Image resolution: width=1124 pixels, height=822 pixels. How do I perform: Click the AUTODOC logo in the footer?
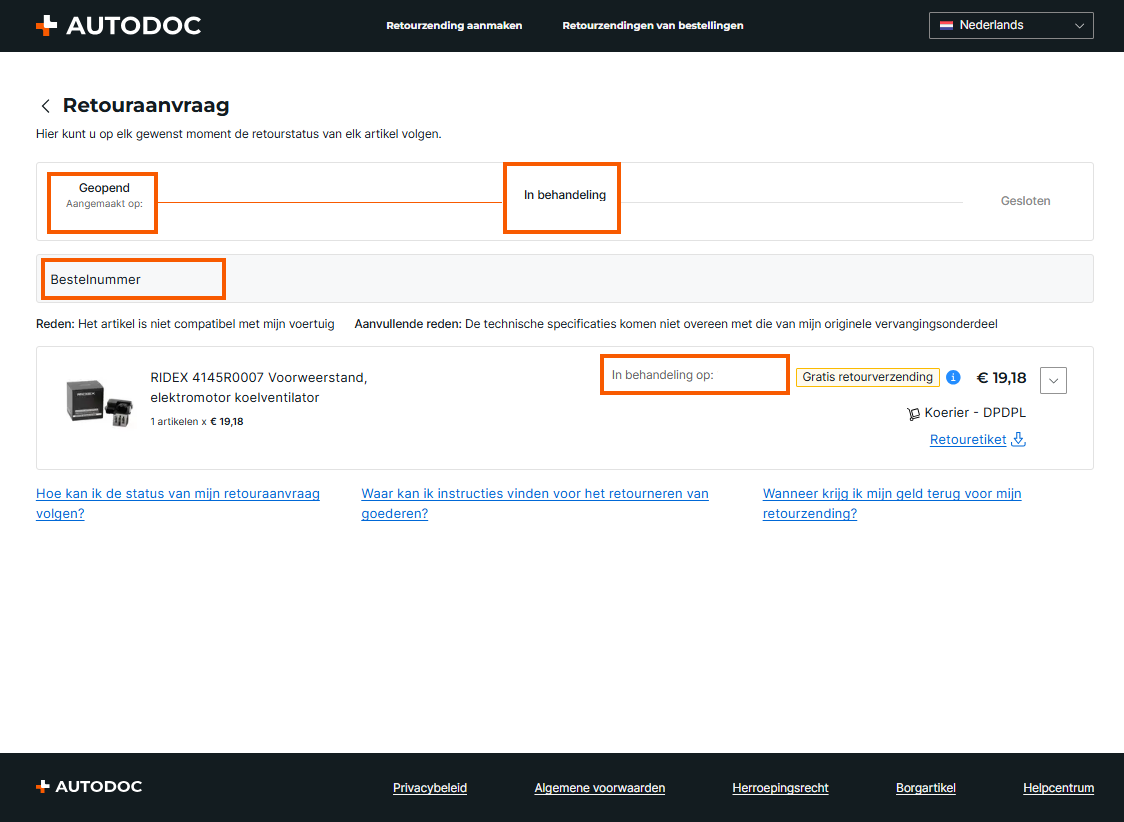point(89,787)
